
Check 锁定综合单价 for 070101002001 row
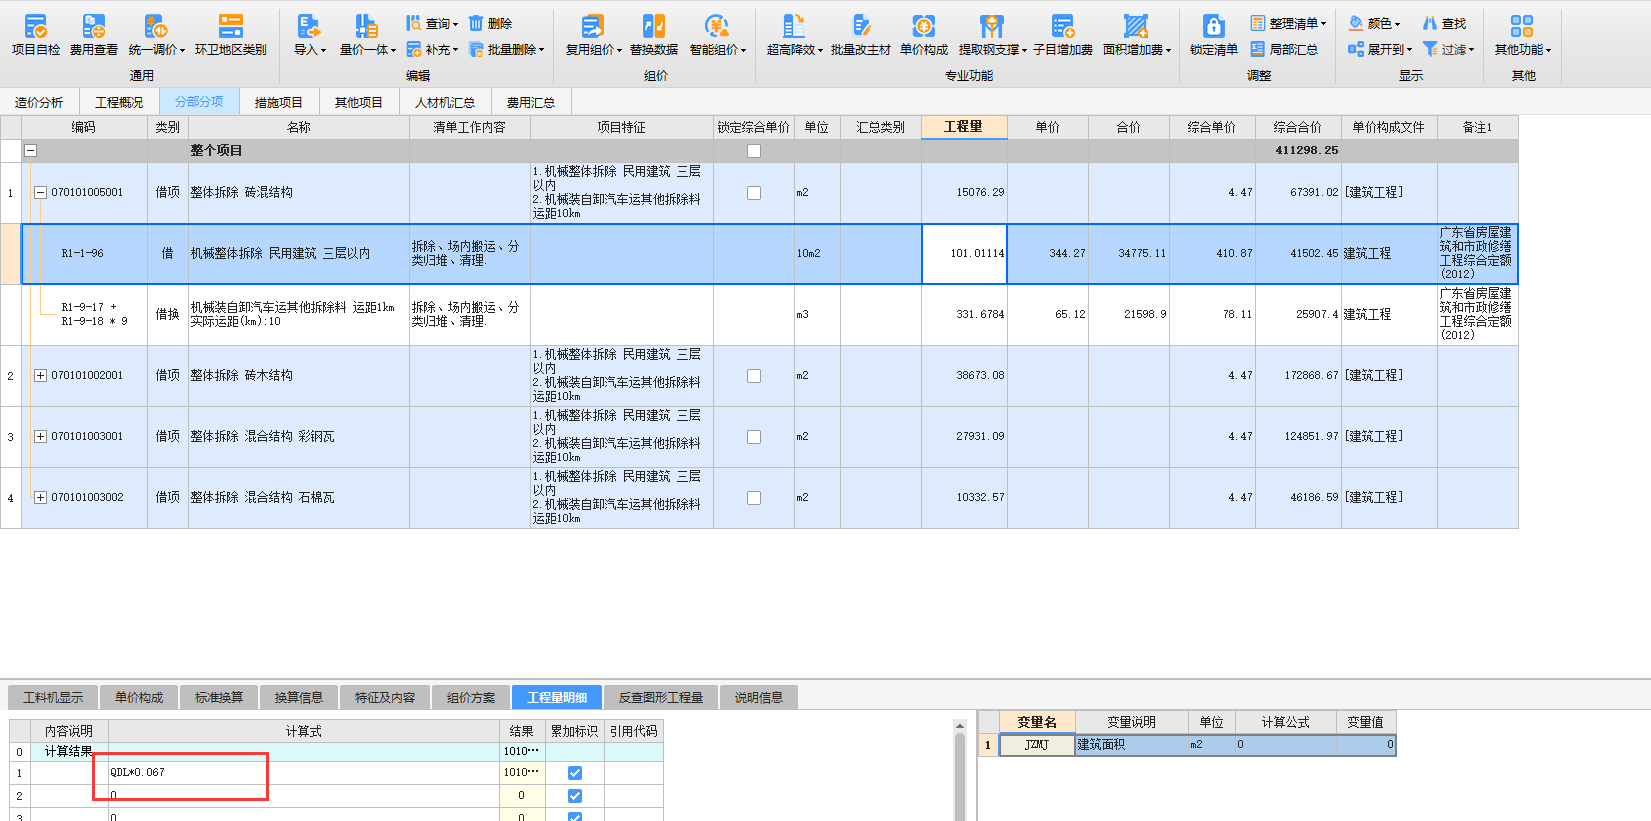(754, 376)
